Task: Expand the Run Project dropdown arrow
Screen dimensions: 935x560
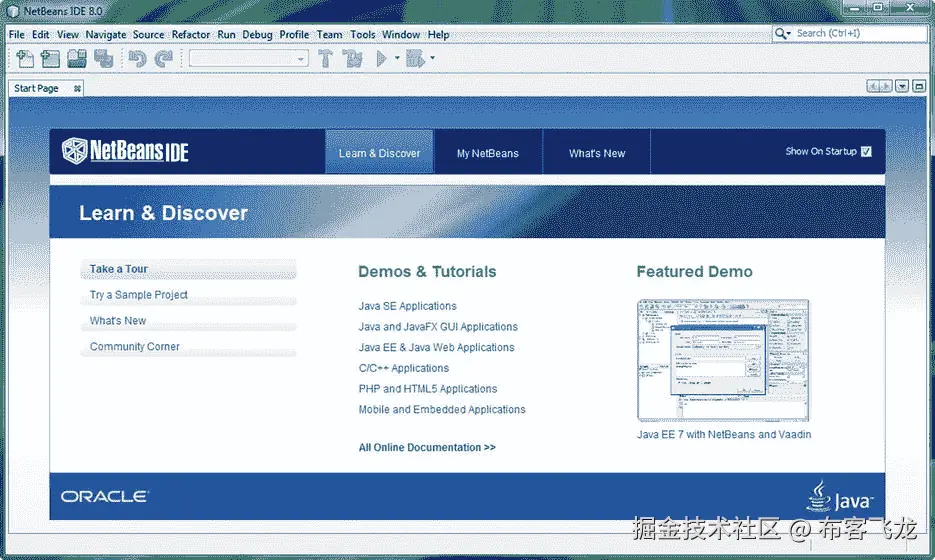Action: [397, 58]
